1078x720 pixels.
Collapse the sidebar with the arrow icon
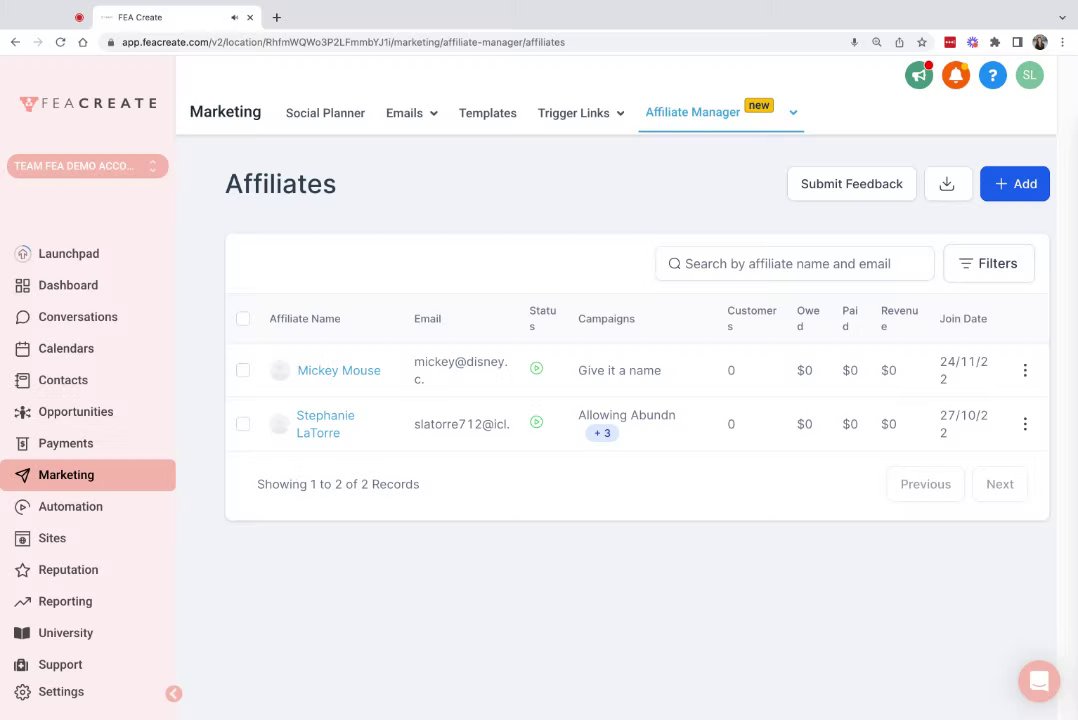pos(174,693)
